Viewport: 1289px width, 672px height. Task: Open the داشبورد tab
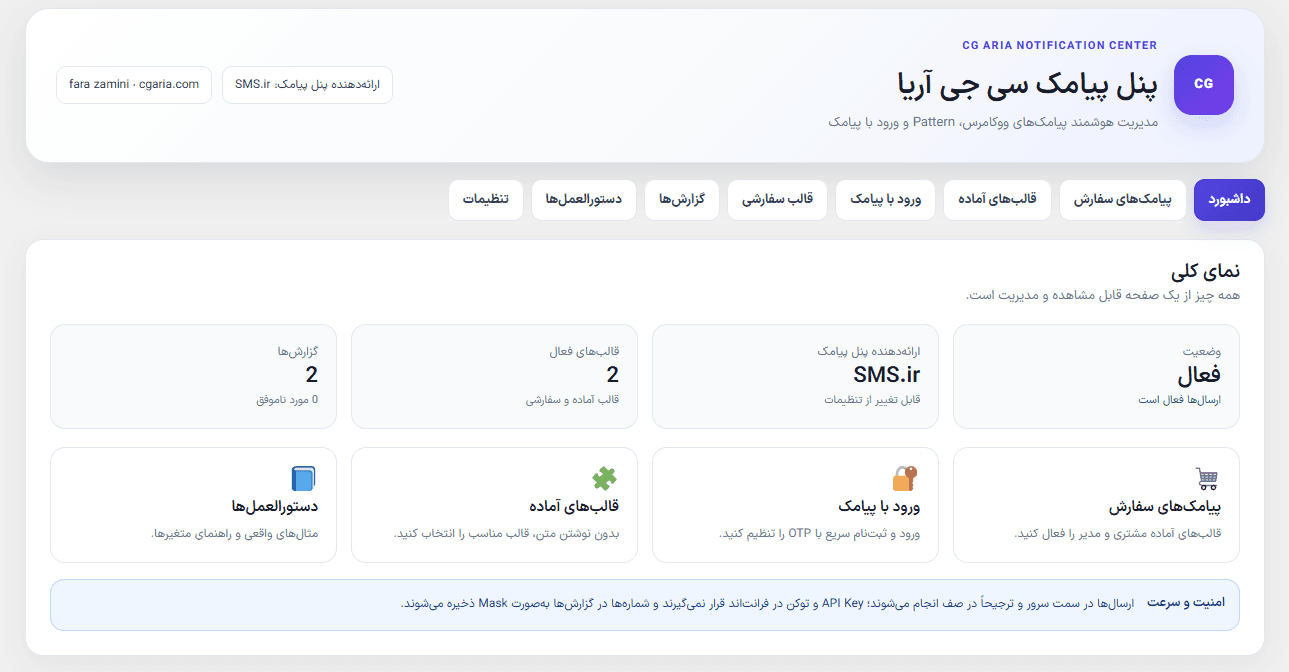tap(1229, 200)
